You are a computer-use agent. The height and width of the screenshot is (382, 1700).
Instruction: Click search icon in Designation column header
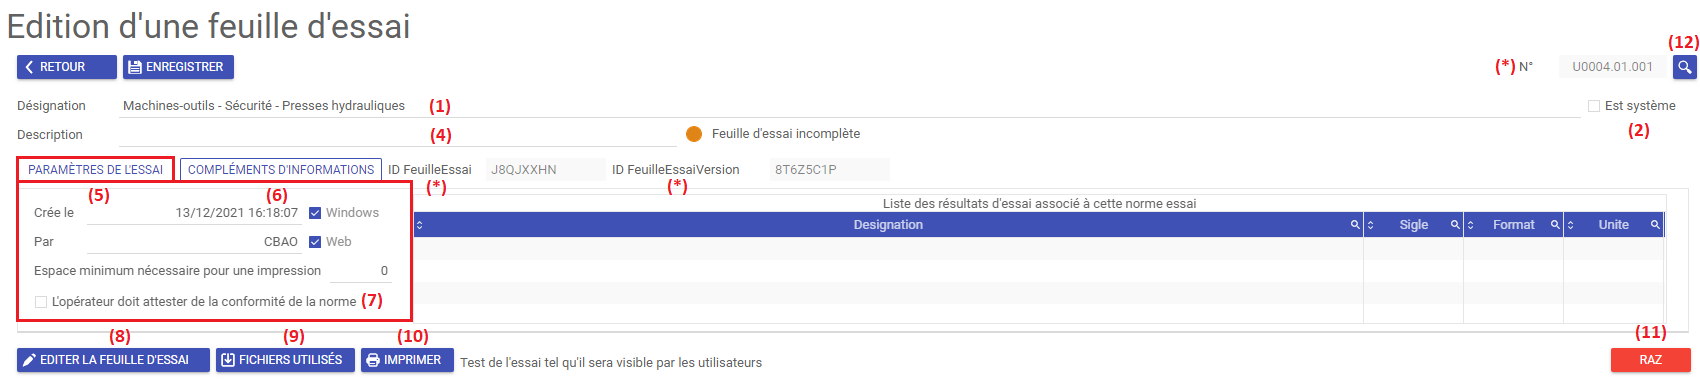(x=1355, y=225)
